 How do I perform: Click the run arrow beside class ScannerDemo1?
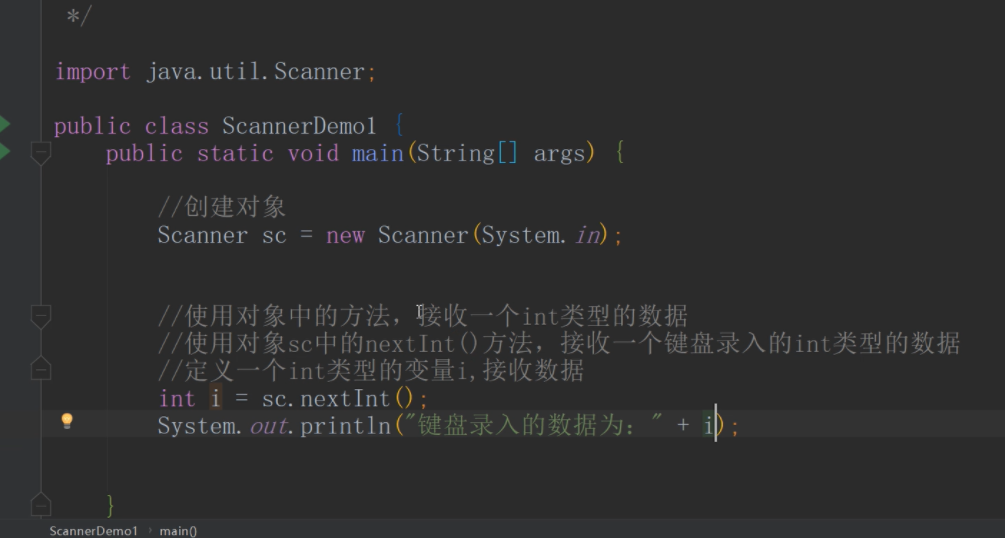[x=4, y=125]
